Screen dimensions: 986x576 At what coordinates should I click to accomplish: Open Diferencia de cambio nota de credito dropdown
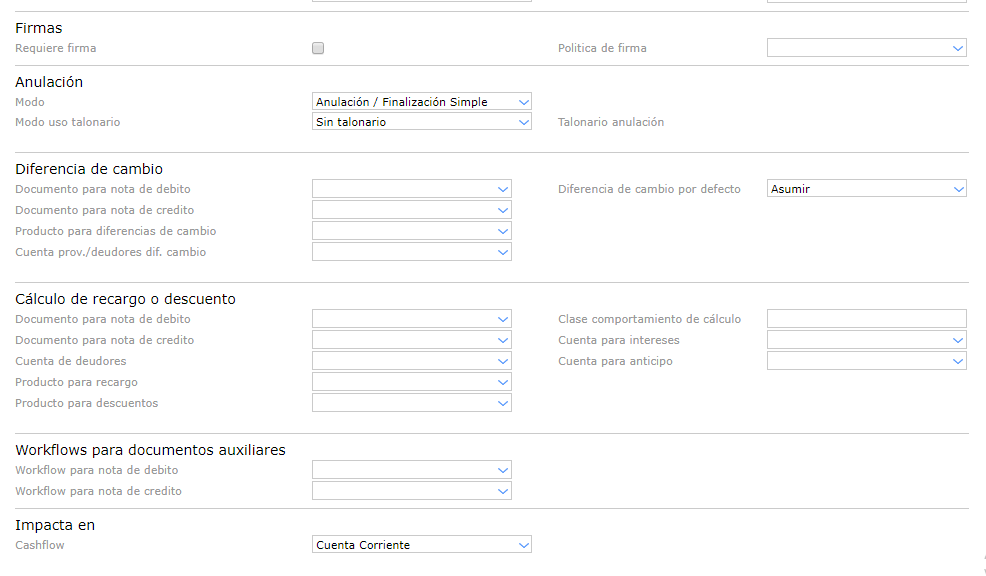tap(411, 210)
